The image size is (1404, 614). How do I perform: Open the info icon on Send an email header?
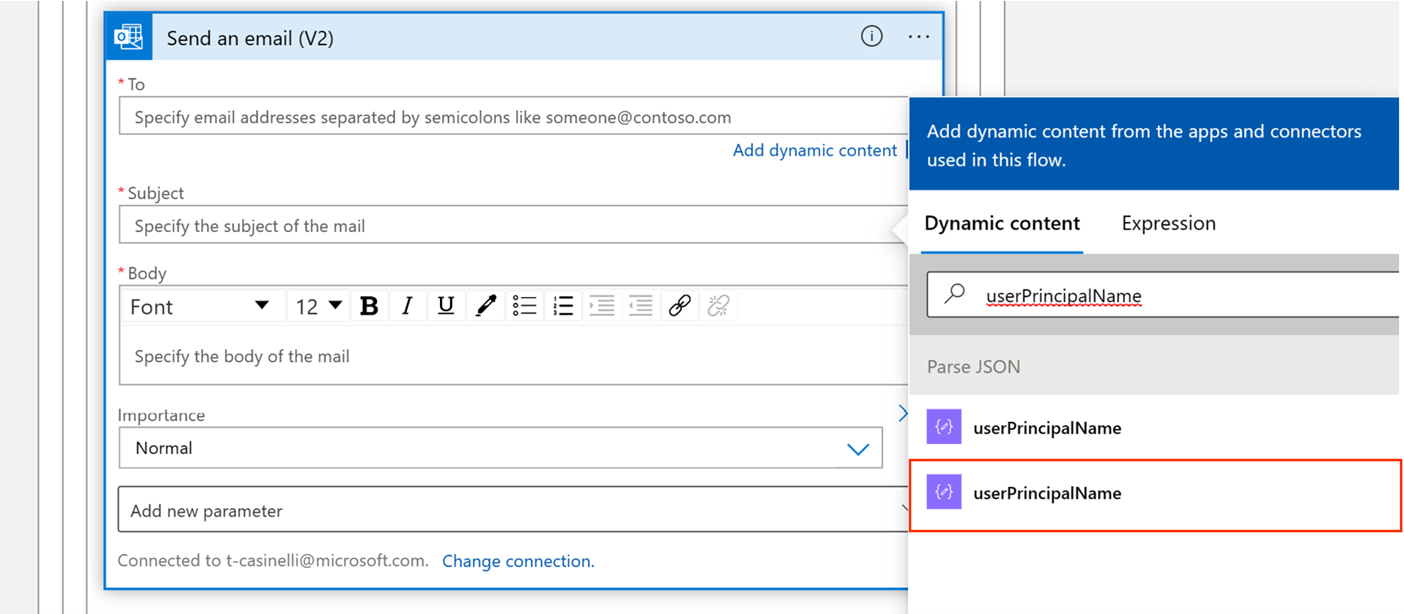pos(872,37)
